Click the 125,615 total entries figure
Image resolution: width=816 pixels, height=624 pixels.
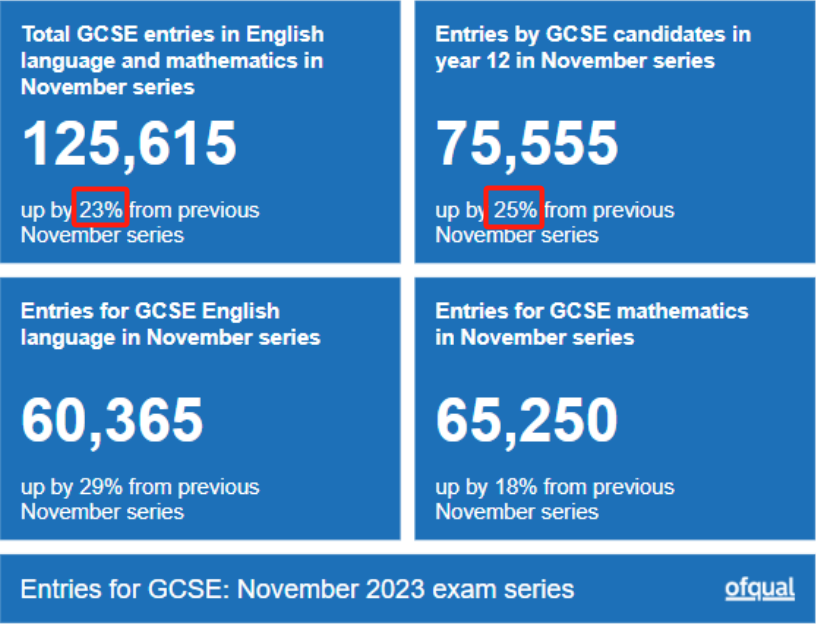coord(129,144)
